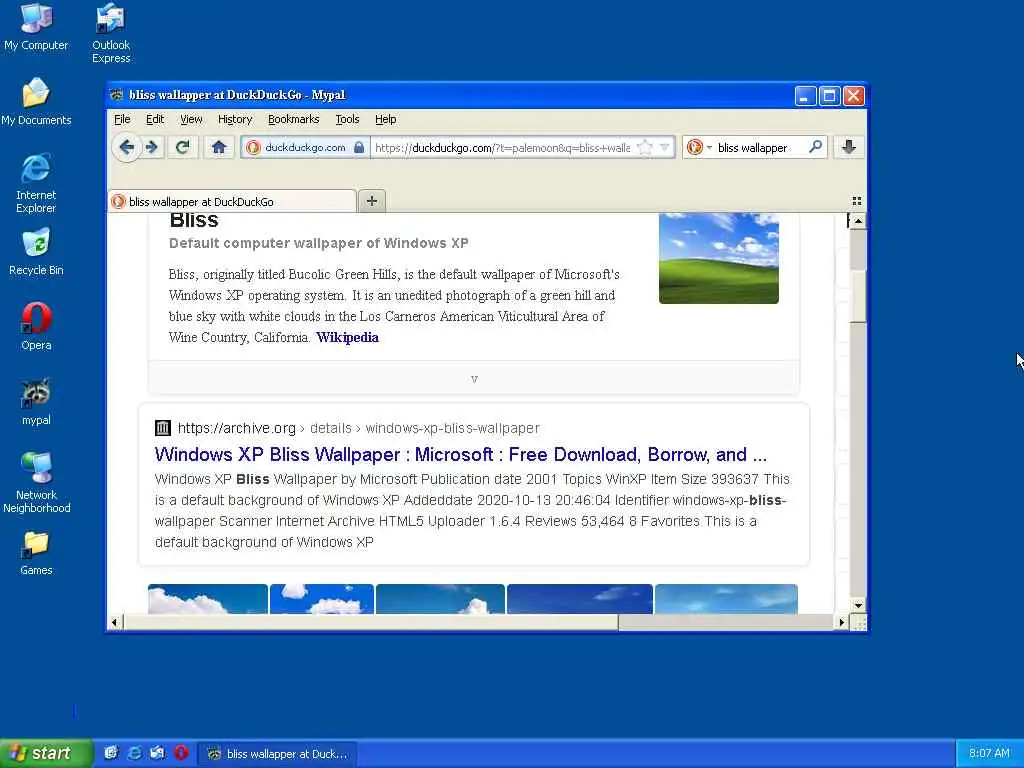Select mypal raccoon desktop icon
This screenshot has width=1024, height=768.
pyautogui.click(x=36, y=402)
